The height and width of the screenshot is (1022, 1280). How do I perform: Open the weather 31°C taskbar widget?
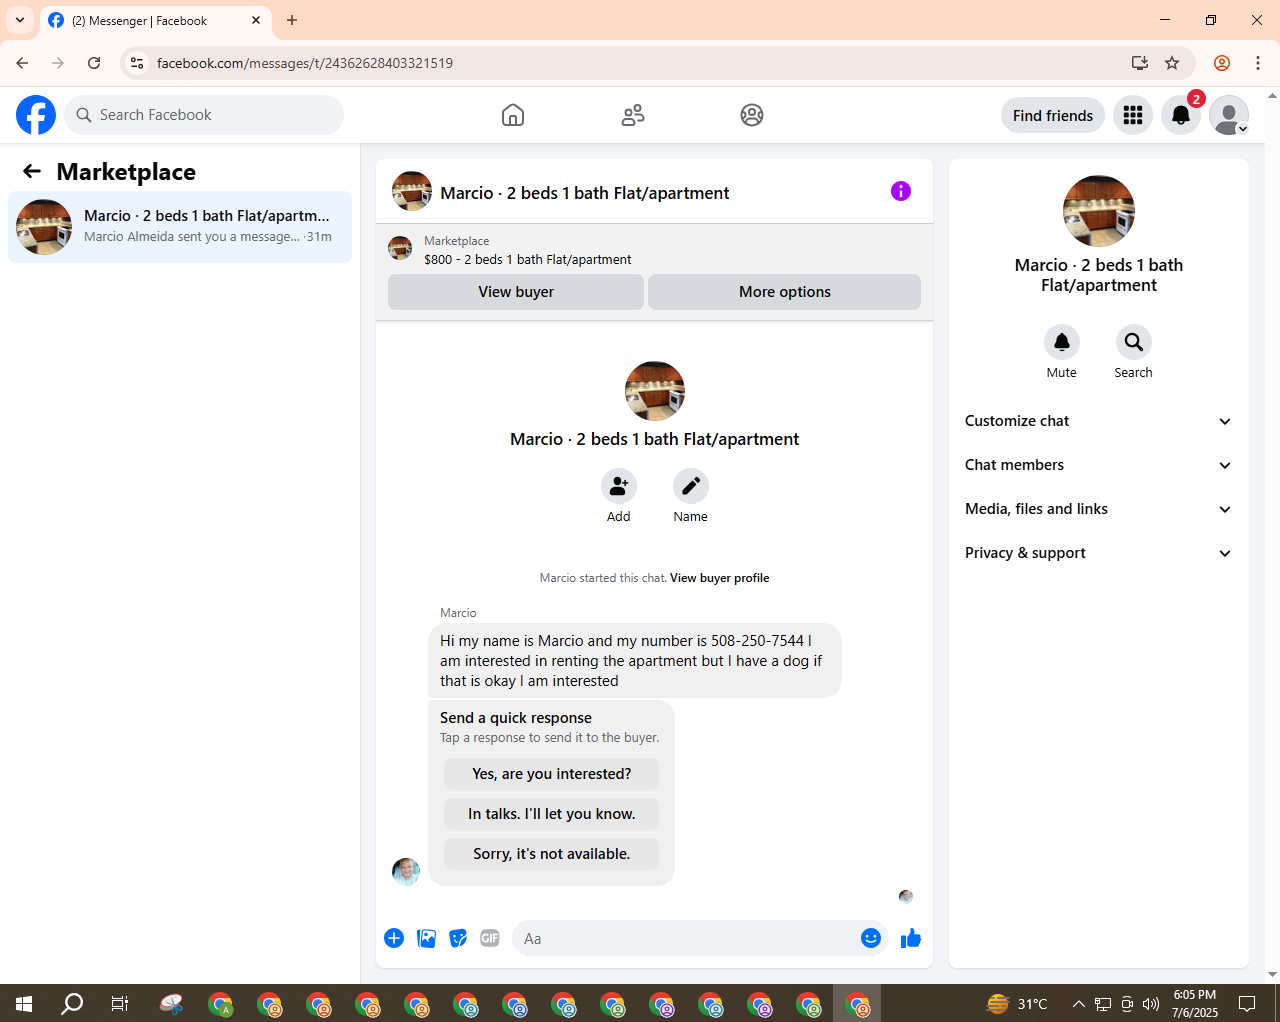click(1017, 1003)
